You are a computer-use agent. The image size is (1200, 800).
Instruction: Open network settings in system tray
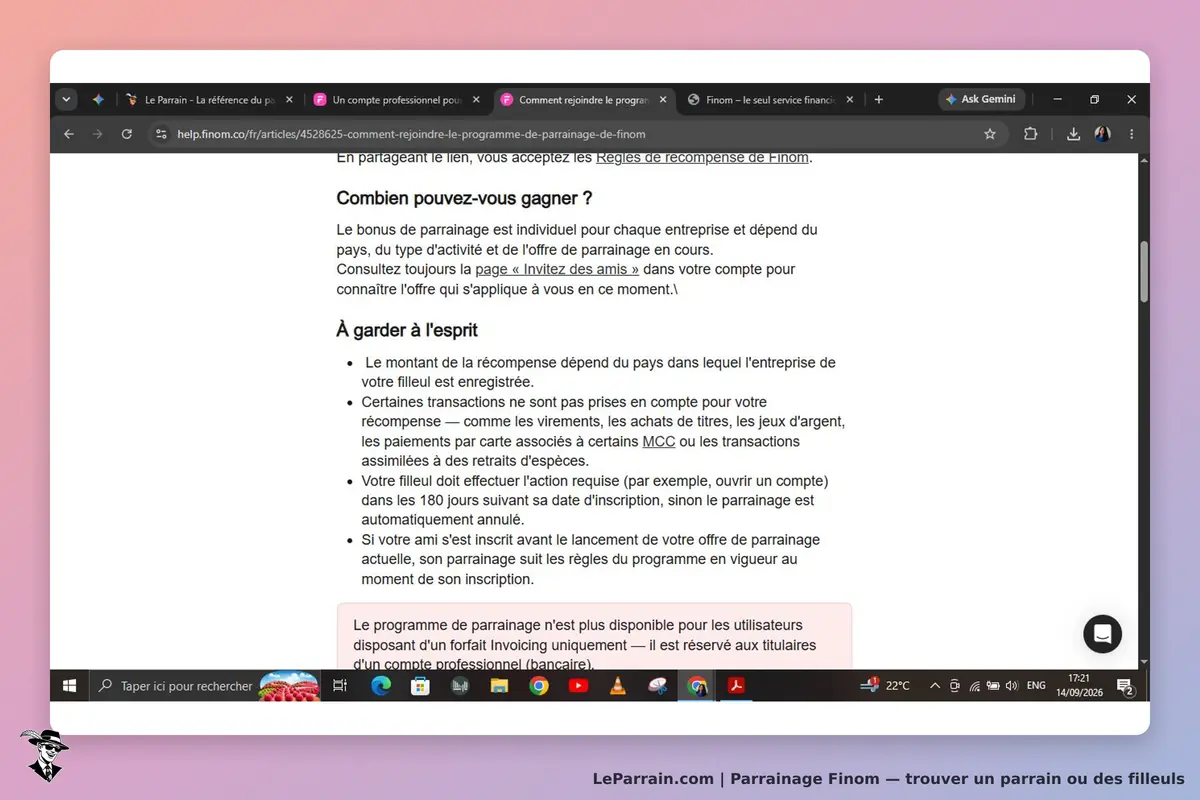[x=974, y=686]
